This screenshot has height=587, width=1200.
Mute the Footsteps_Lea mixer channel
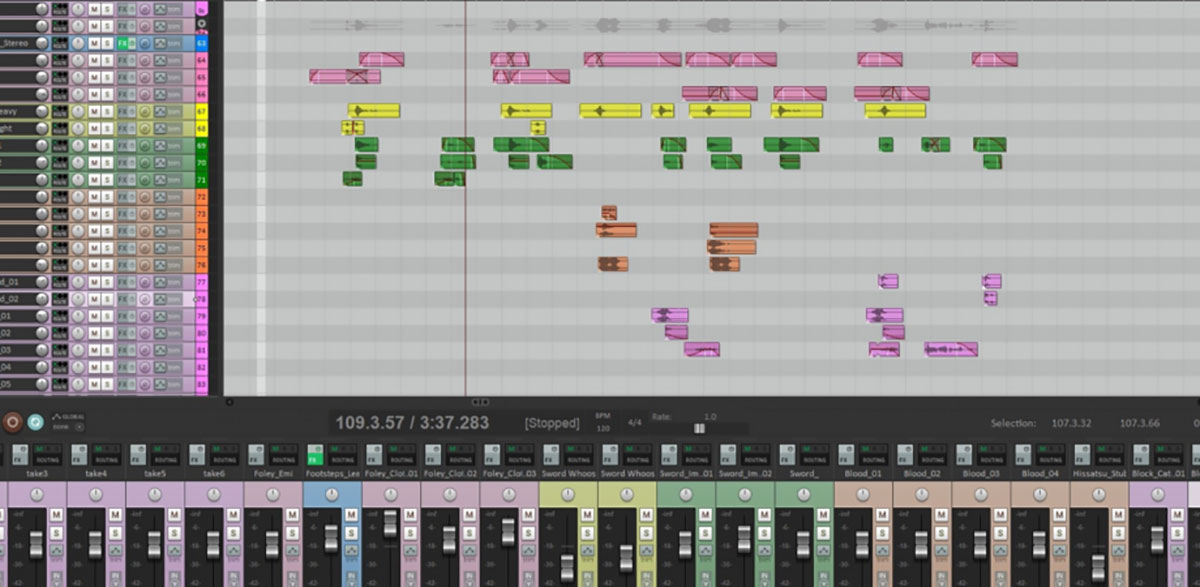[351, 514]
